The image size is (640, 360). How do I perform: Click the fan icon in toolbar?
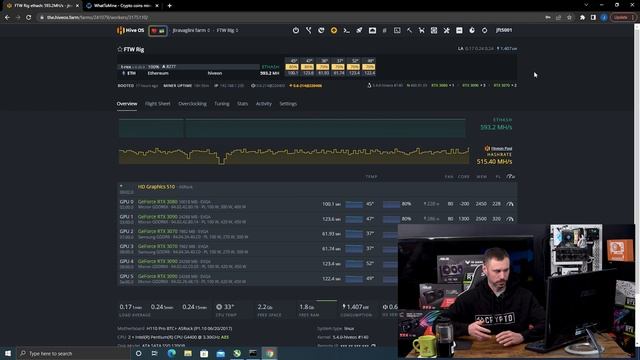(447, 30)
